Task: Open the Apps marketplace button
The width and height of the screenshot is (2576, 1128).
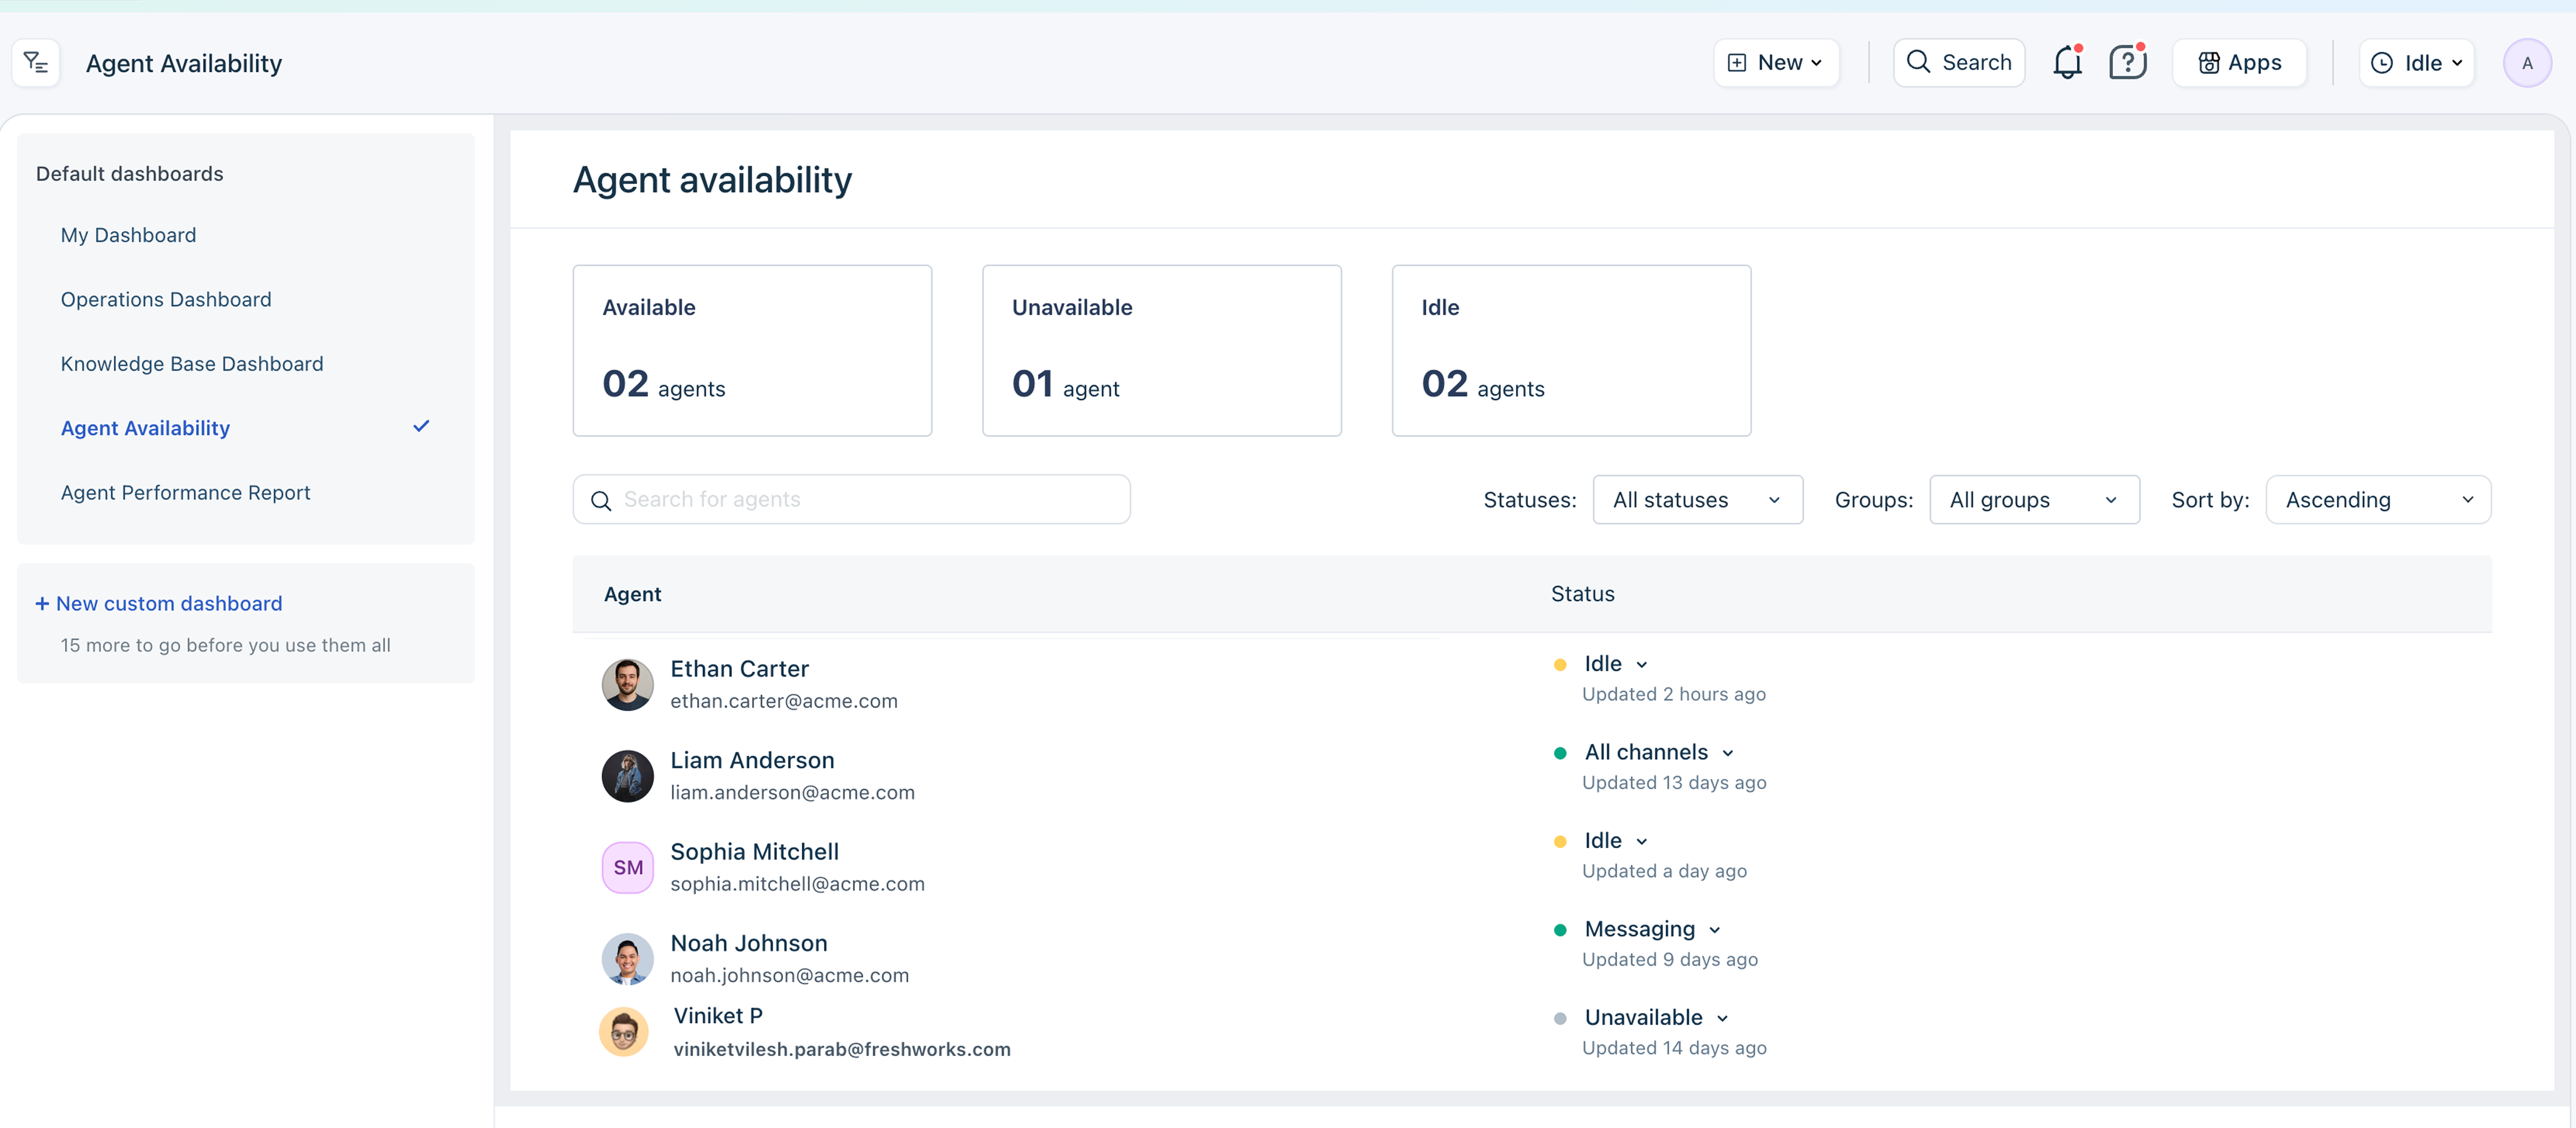Action: coord(2239,63)
